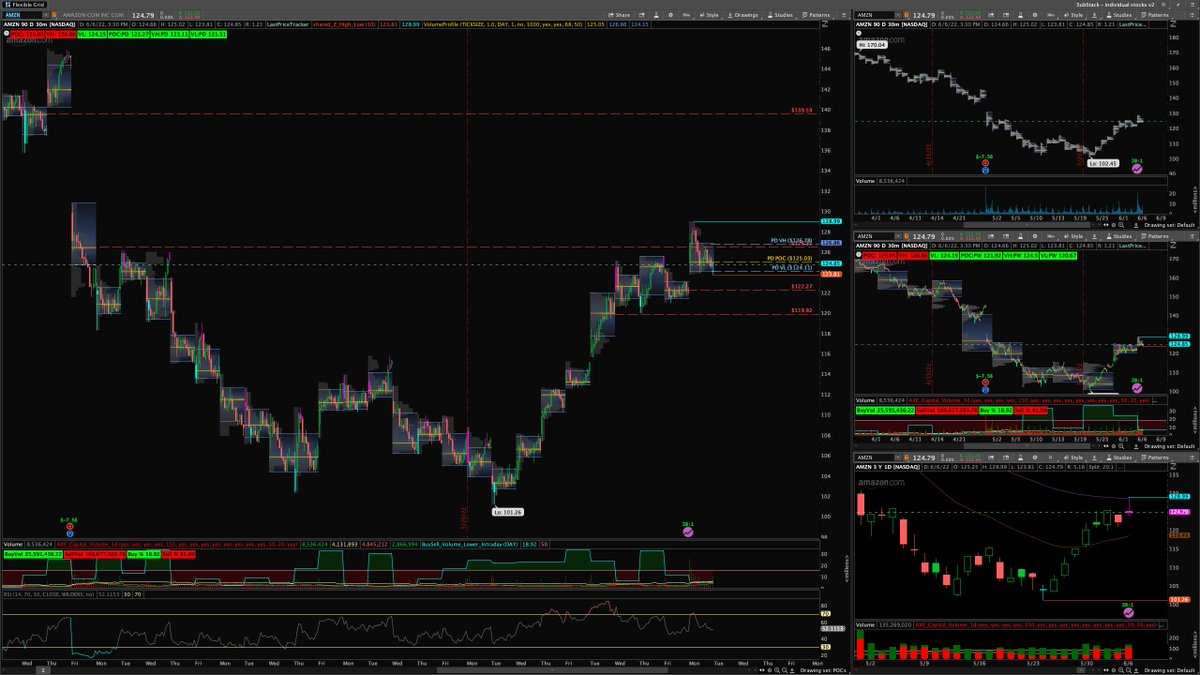1200x675 pixels.
Task: Click Lo: 102.45 price bubble in top-right chart
Action: click(x=1103, y=162)
